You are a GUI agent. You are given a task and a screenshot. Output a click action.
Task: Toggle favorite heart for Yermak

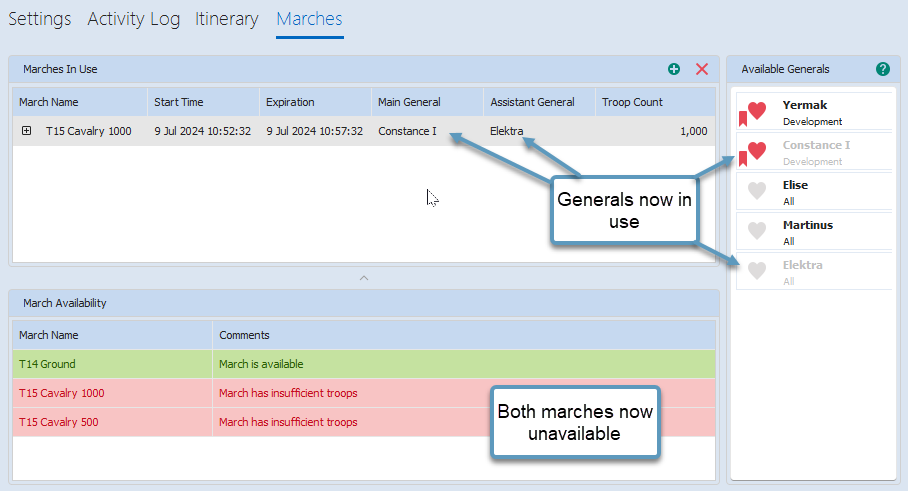[758, 111]
